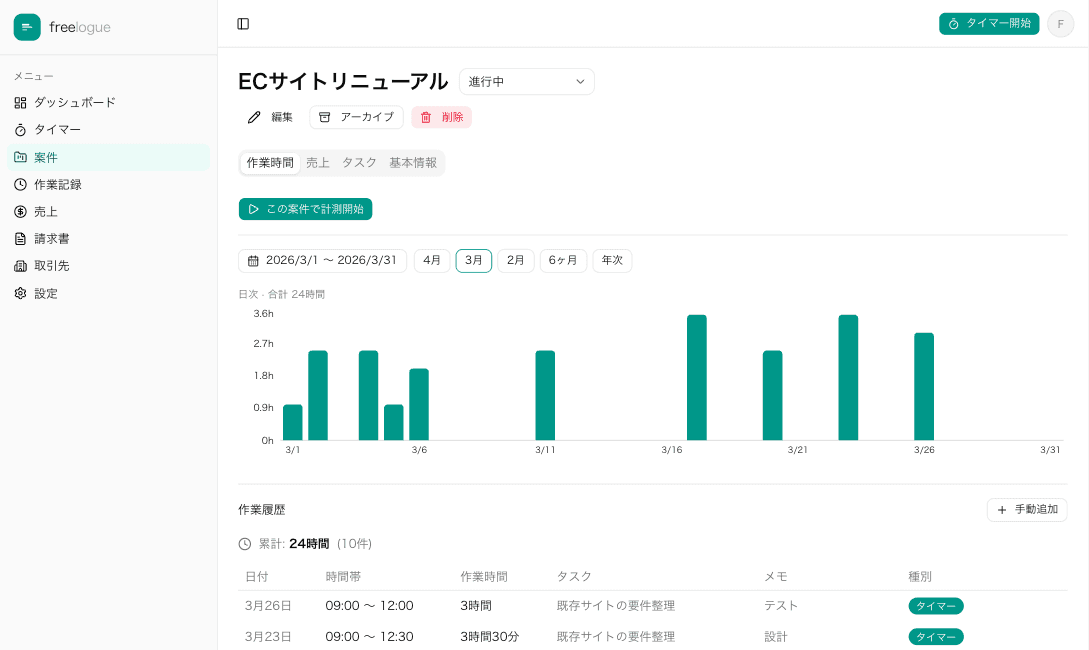The width and height of the screenshot is (1089, 650).
Task: Open the ダッシュボード section from the sidebar
Action: tap(75, 102)
